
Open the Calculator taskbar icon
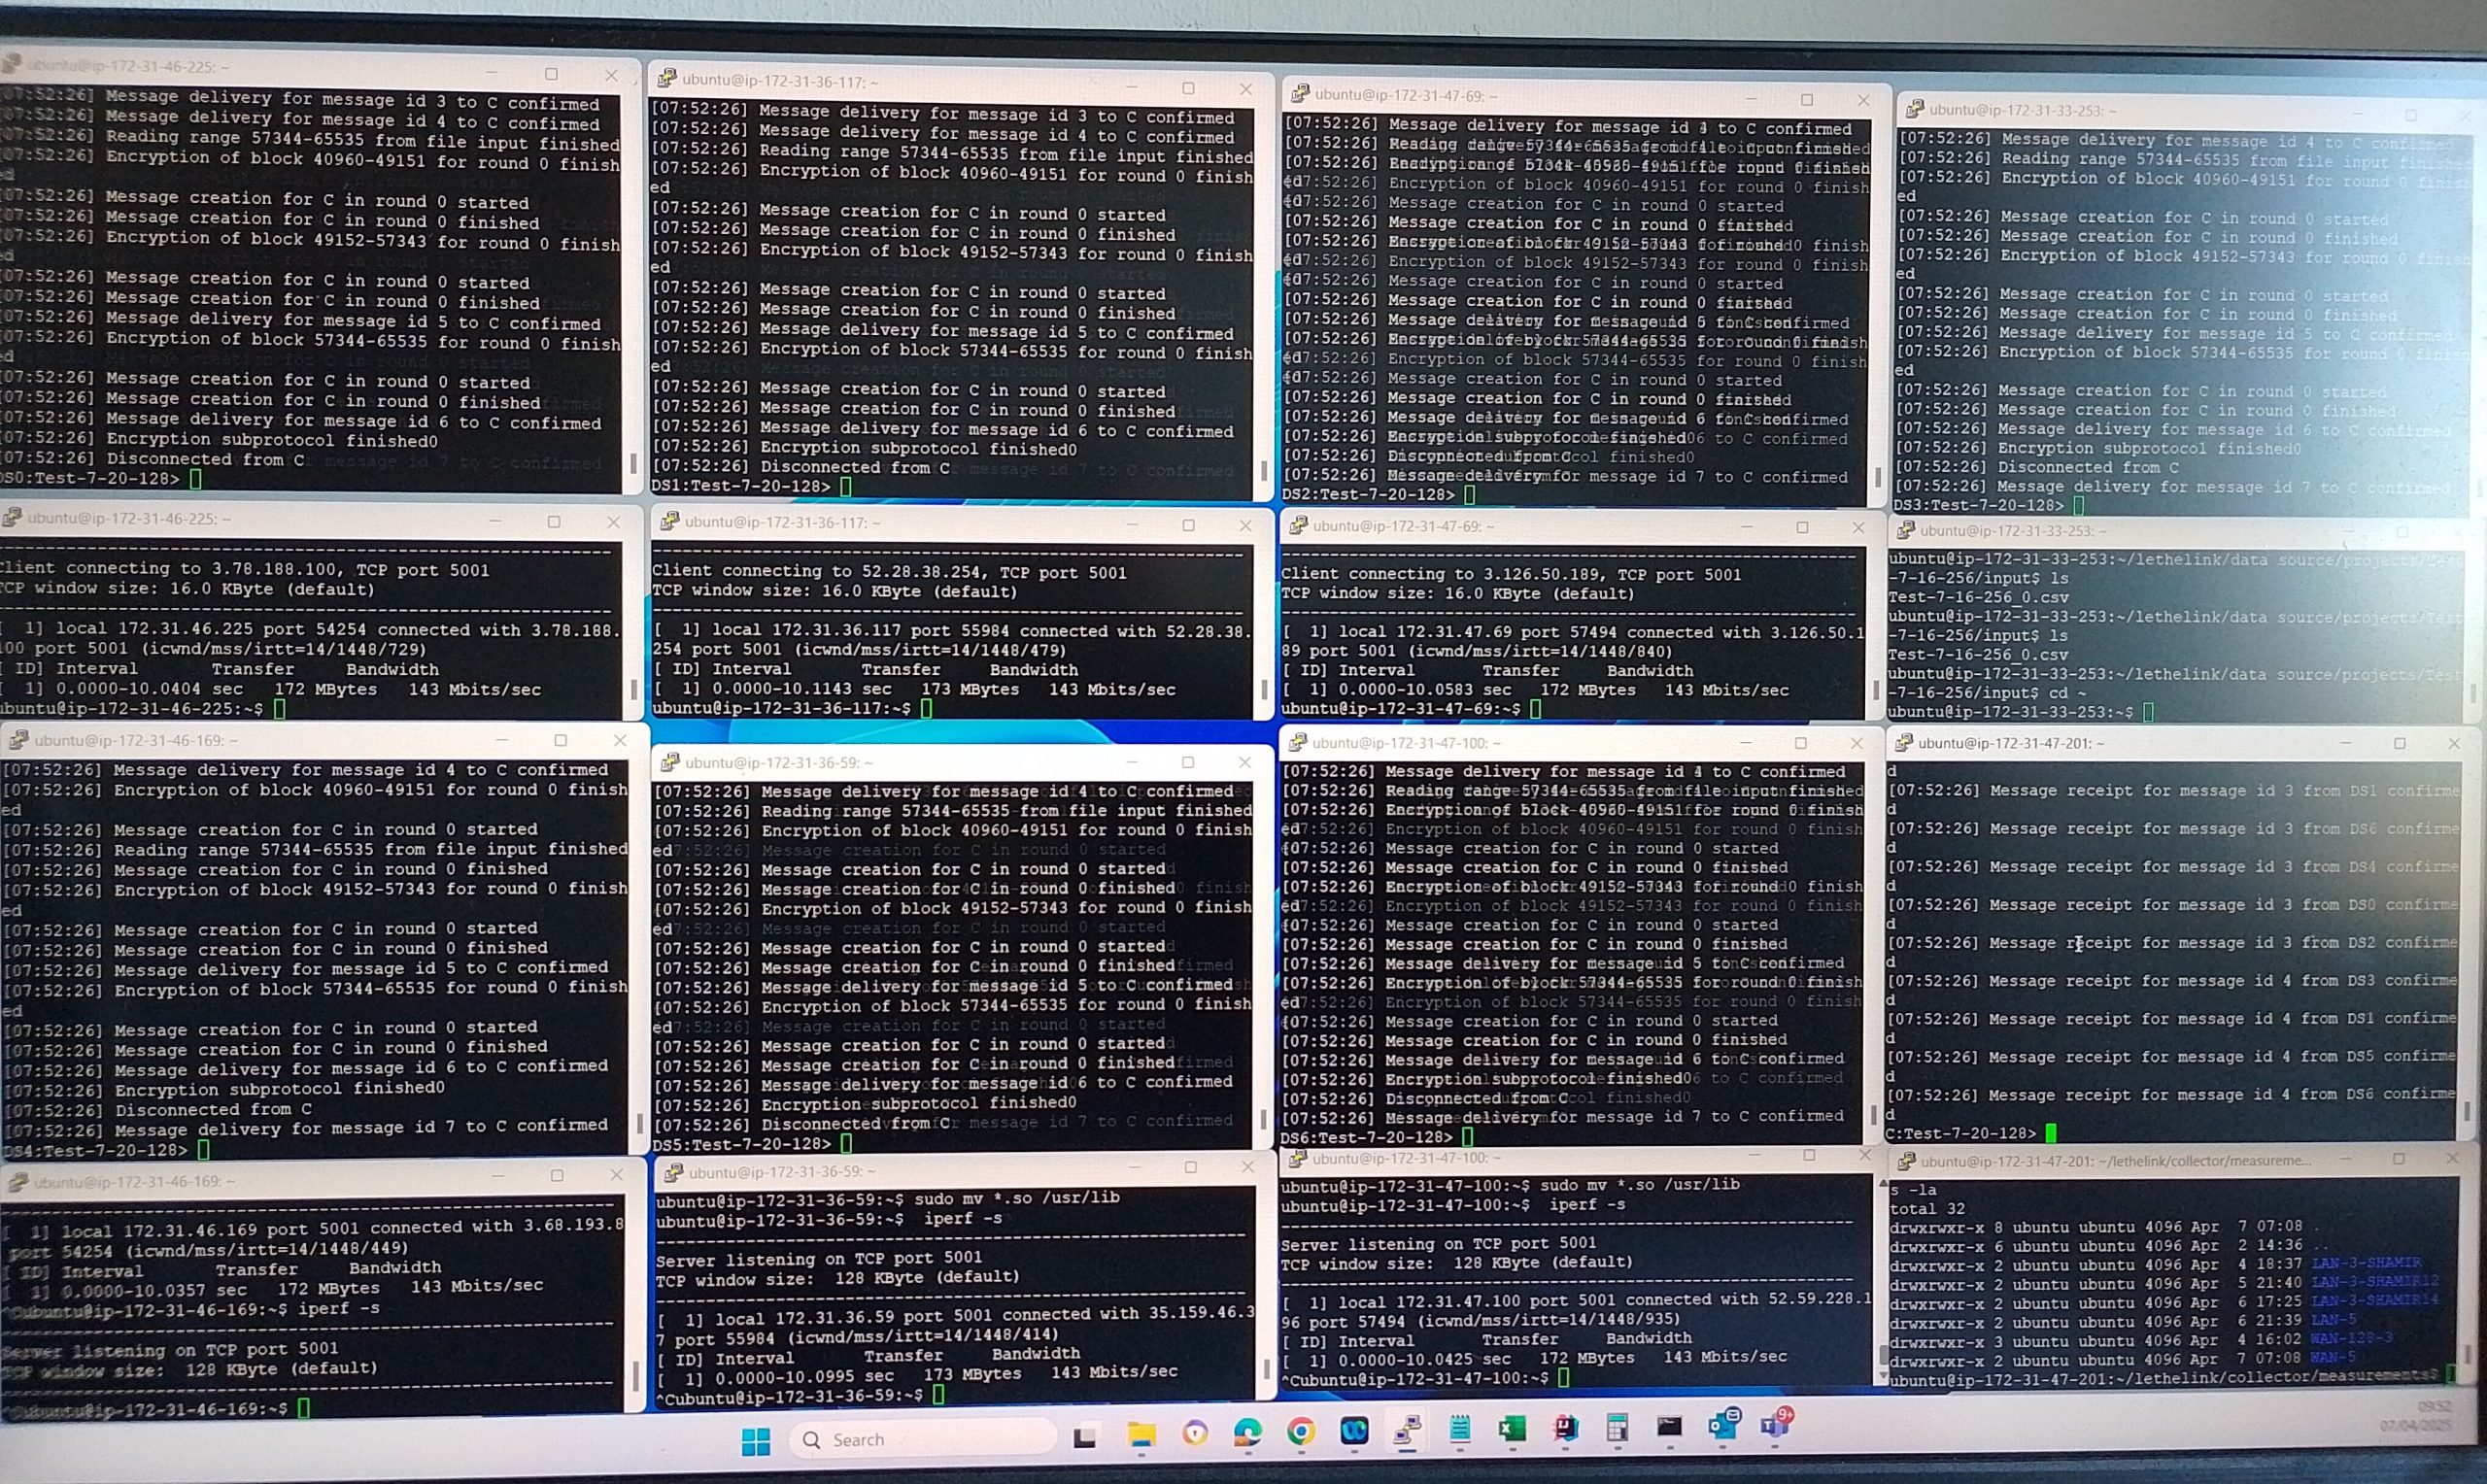[x=1617, y=1428]
